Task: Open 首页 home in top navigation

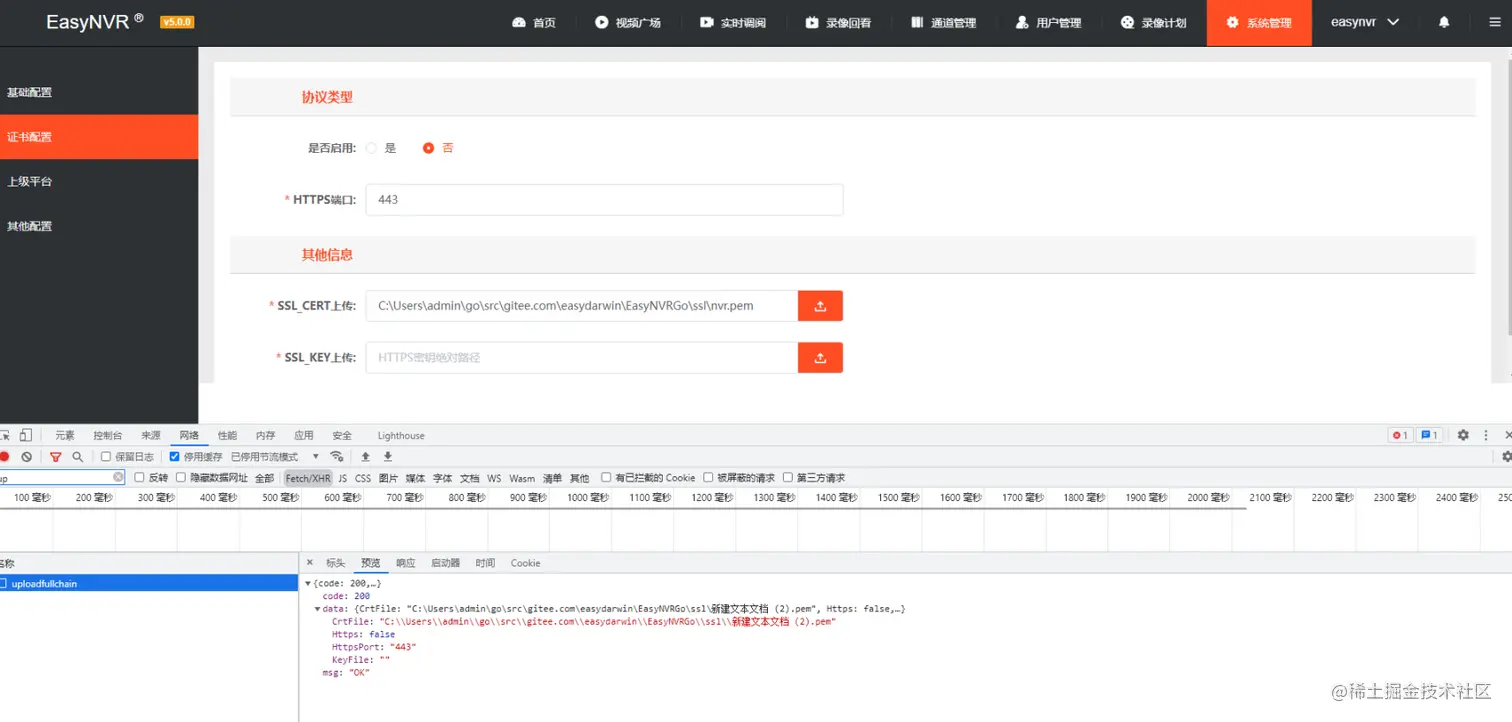Action: (x=534, y=22)
